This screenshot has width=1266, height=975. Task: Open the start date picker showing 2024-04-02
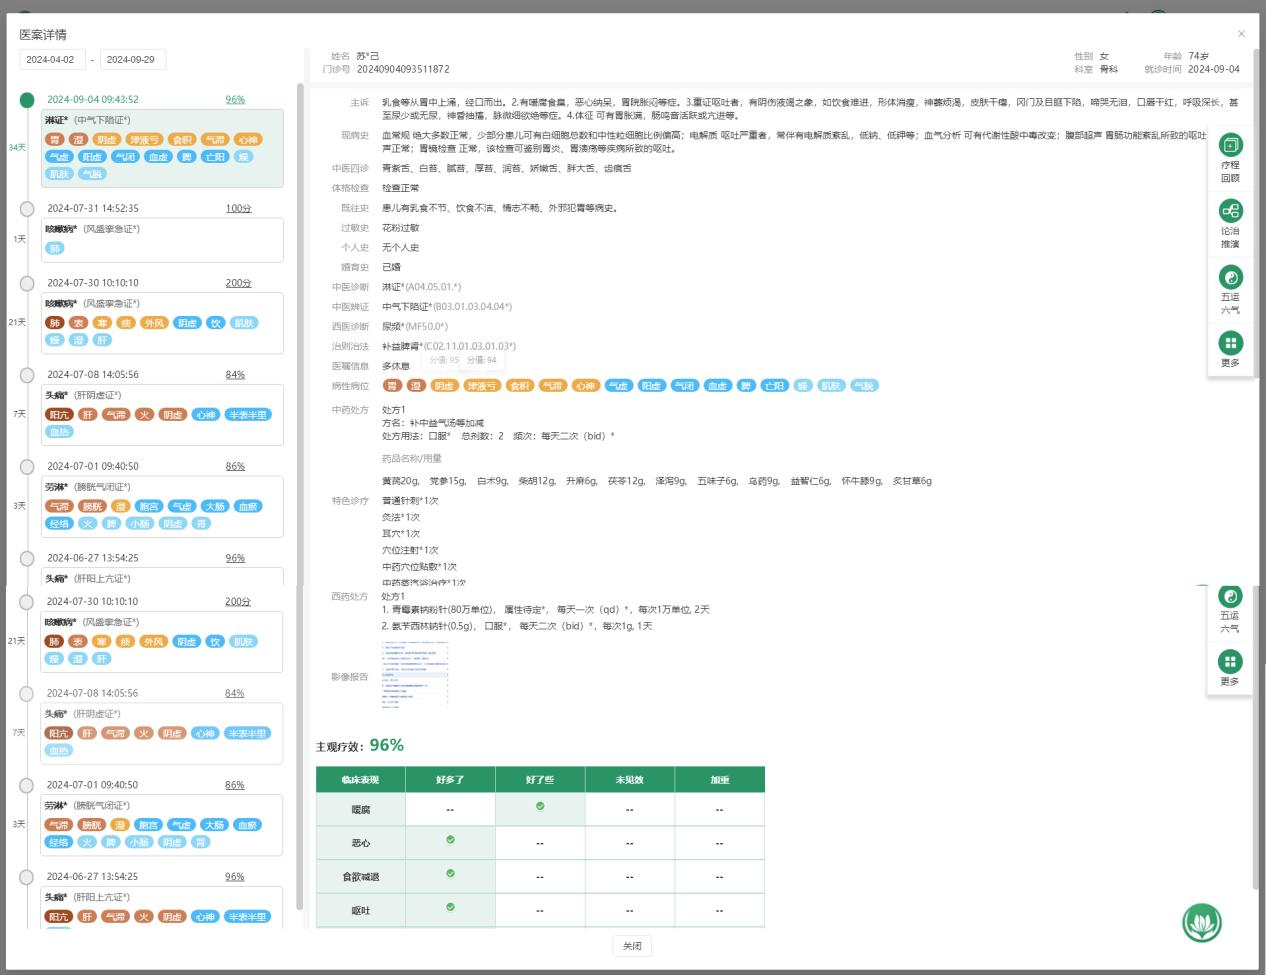[x=51, y=60]
